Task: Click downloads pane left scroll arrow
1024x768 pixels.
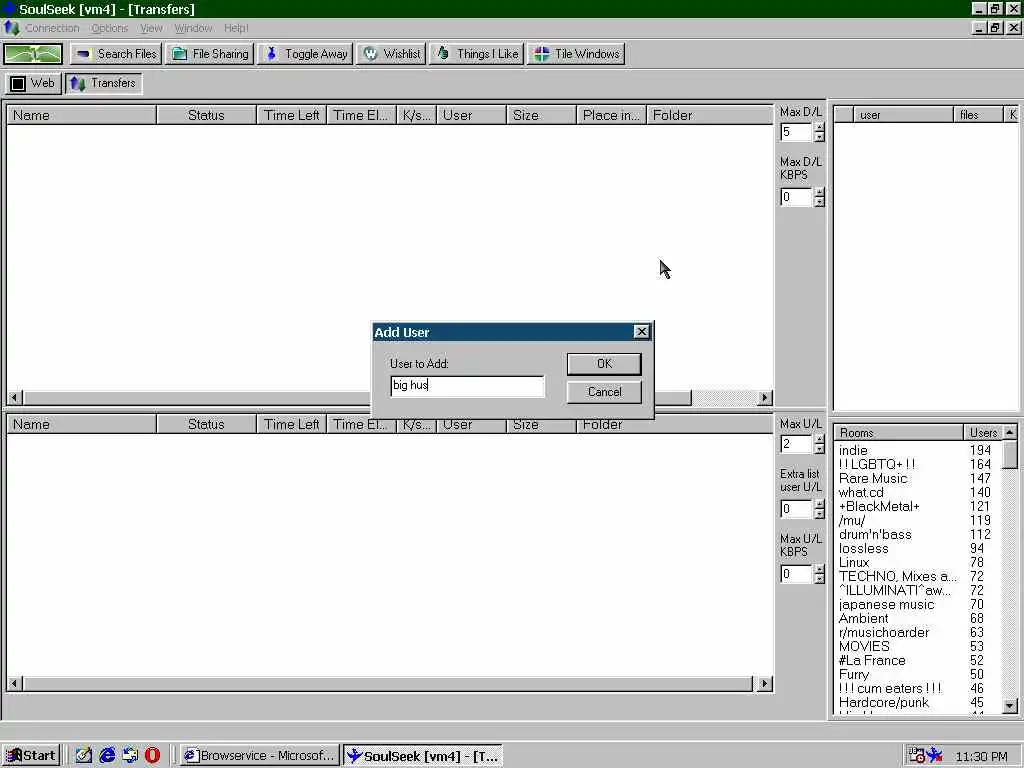Action: (x=14, y=397)
